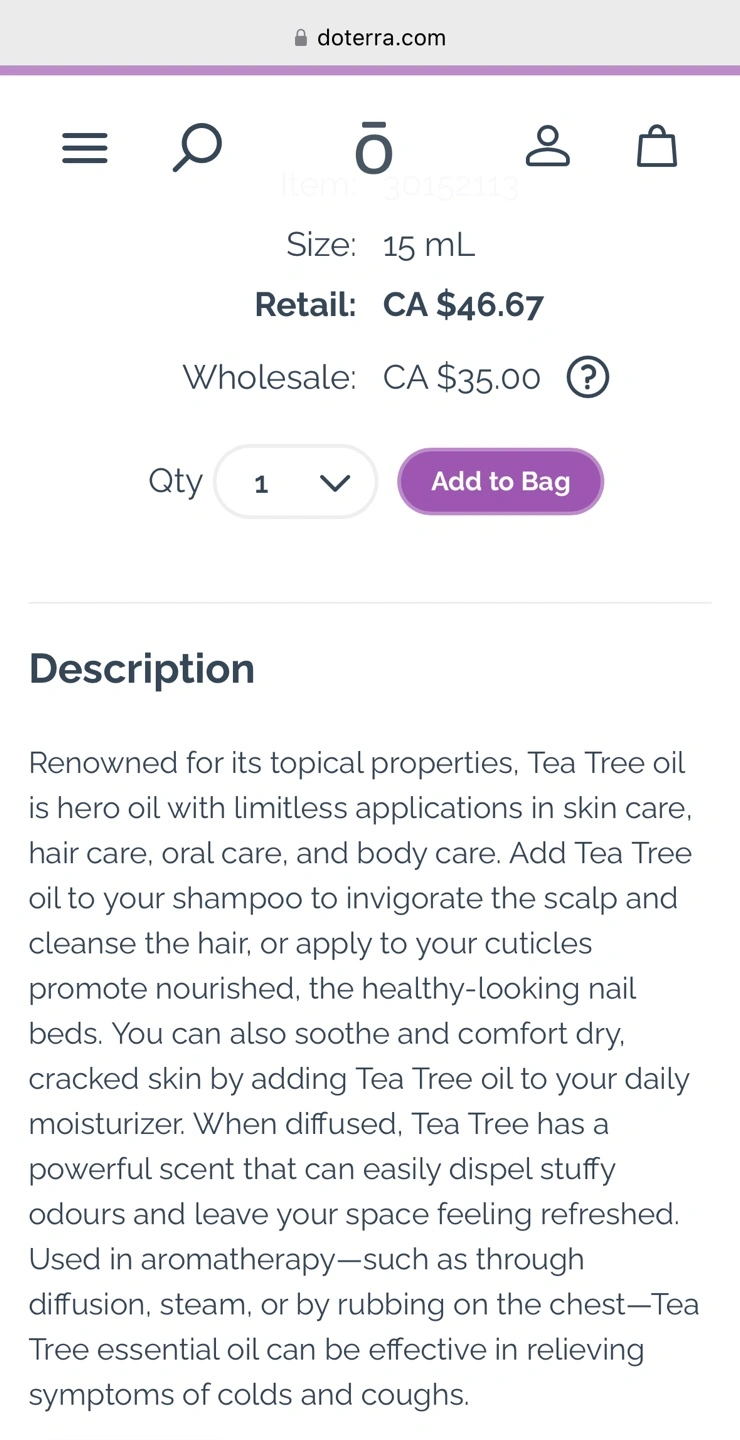Open the Qty dropdown
Screen dimensions: 740x1440
pyautogui.click(x=296, y=482)
